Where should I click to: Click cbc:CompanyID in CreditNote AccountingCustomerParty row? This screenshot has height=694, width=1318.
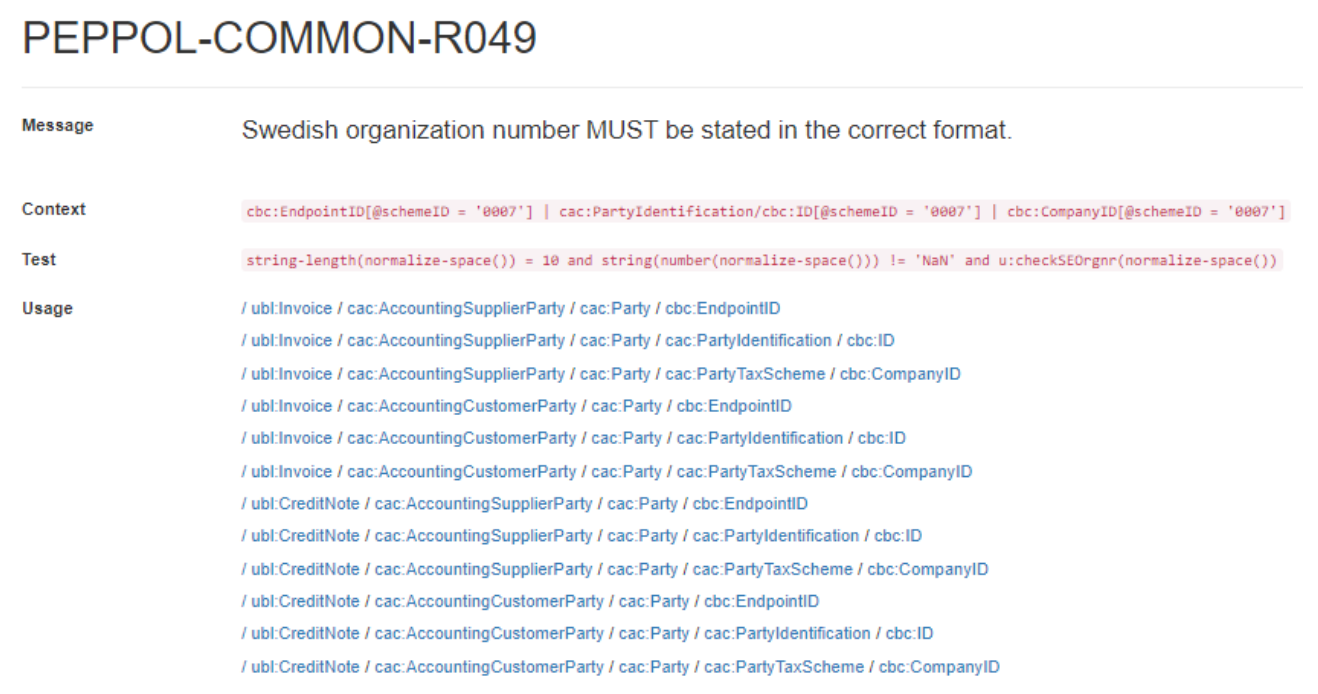pos(939,667)
